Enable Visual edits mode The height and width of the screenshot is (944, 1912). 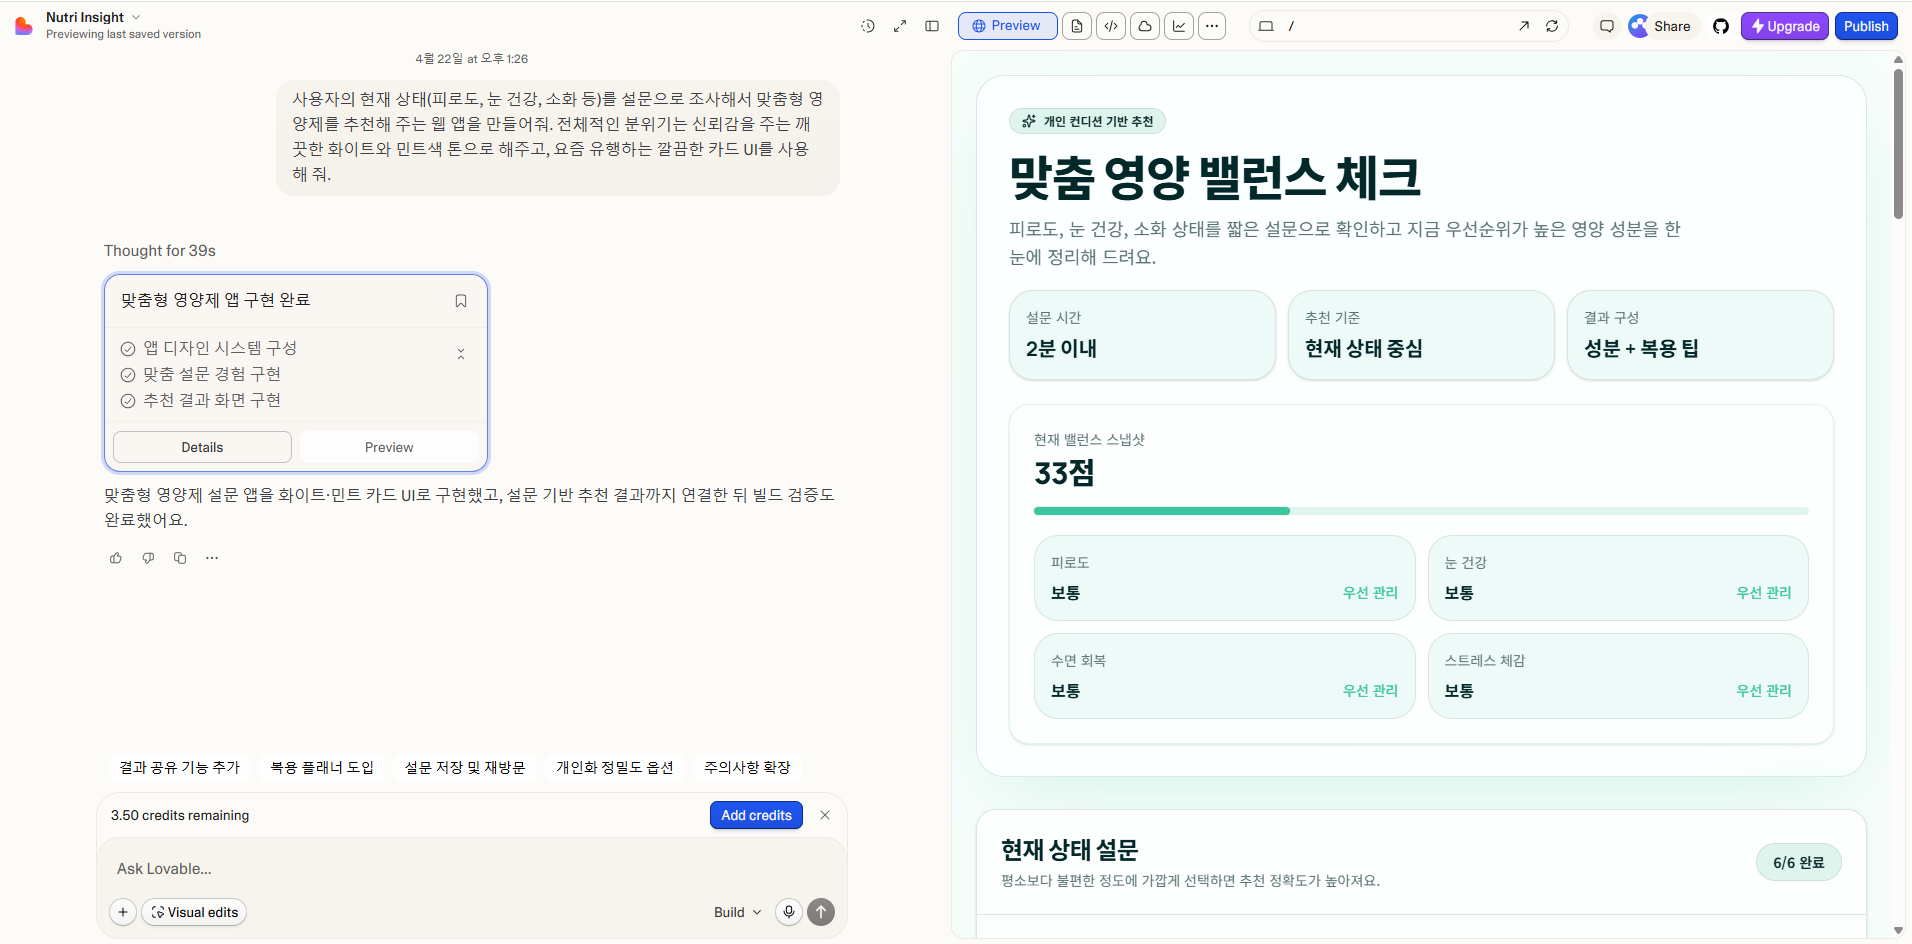[x=193, y=912]
